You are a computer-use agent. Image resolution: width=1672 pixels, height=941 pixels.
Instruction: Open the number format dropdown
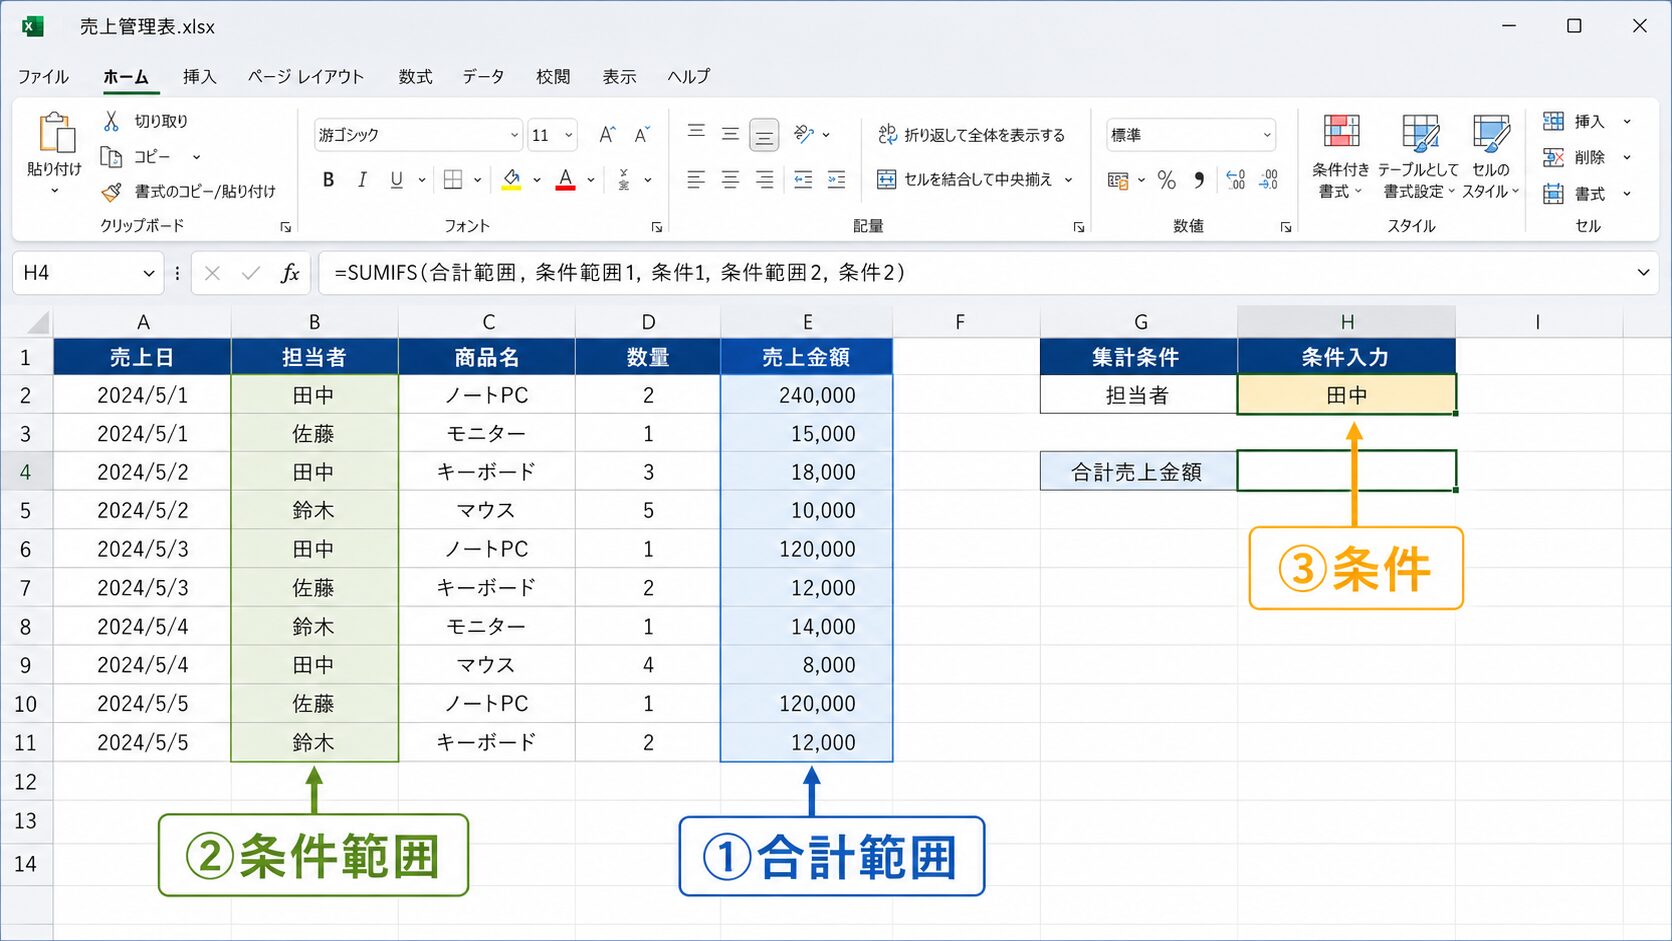pyautogui.click(x=1267, y=135)
